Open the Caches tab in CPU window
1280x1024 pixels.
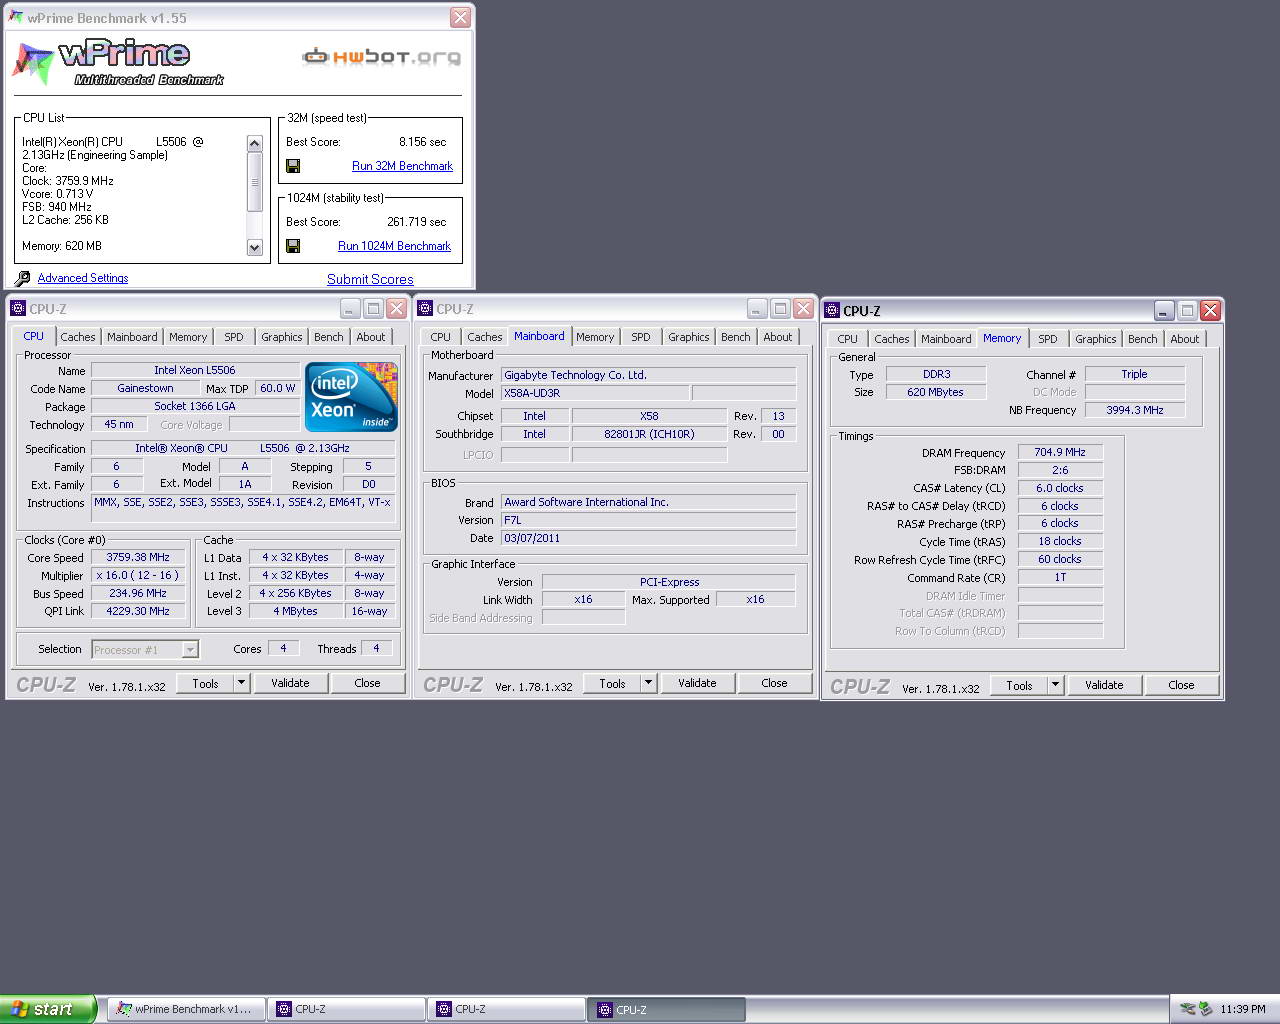[x=78, y=337]
